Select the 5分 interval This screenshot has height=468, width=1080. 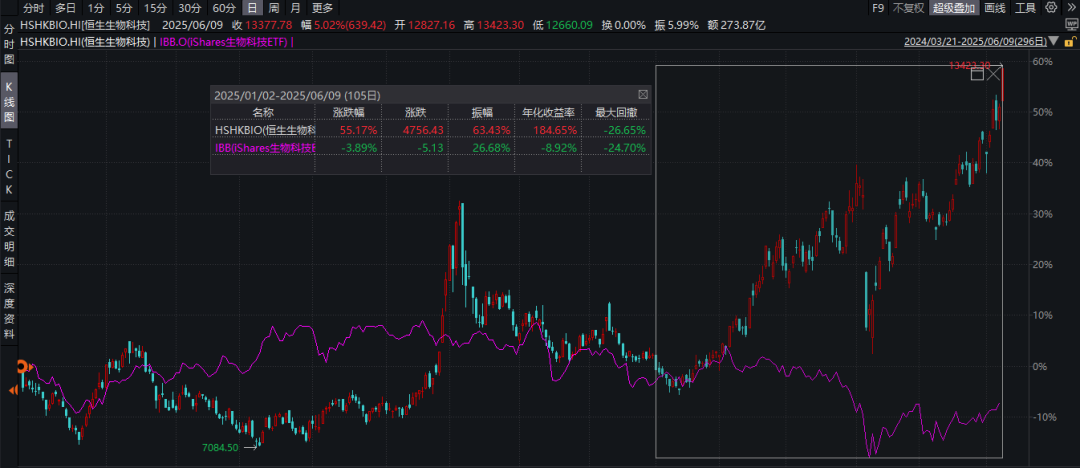click(123, 8)
